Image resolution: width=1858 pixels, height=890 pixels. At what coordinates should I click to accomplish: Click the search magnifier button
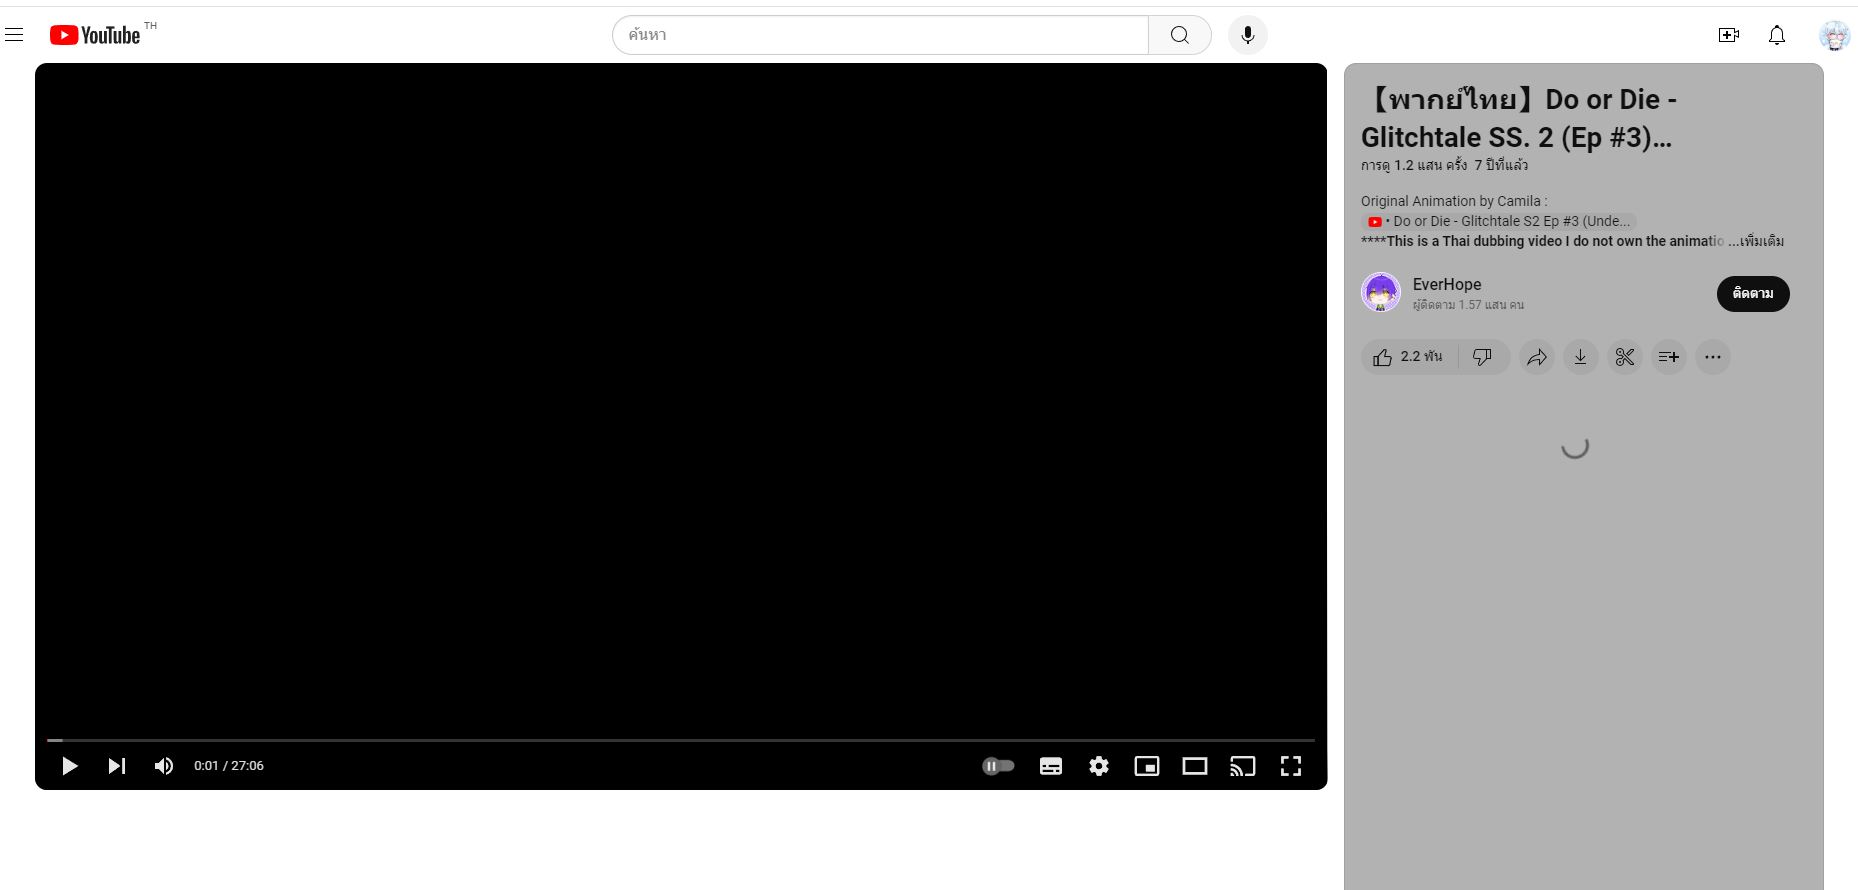coord(1180,35)
